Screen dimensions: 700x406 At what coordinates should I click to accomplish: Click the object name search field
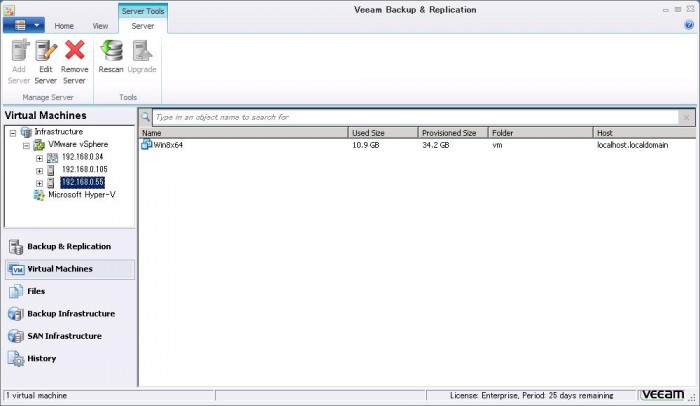tap(414, 117)
